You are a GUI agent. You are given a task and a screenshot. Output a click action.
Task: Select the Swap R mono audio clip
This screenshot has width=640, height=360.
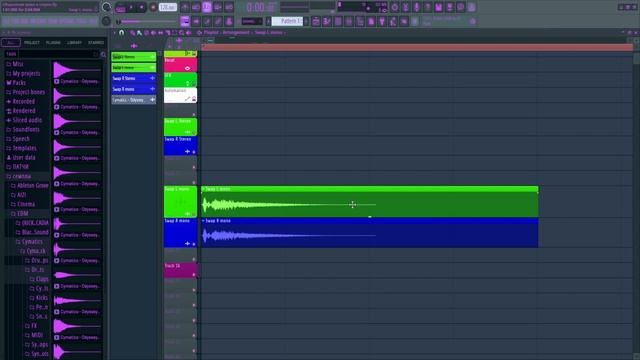pyautogui.click(x=369, y=233)
